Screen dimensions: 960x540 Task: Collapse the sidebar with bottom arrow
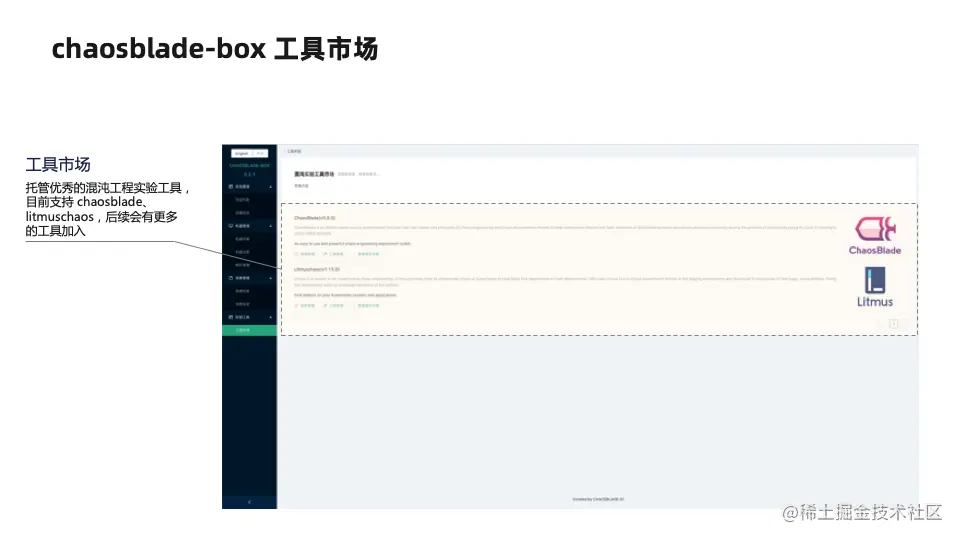click(249, 502)
